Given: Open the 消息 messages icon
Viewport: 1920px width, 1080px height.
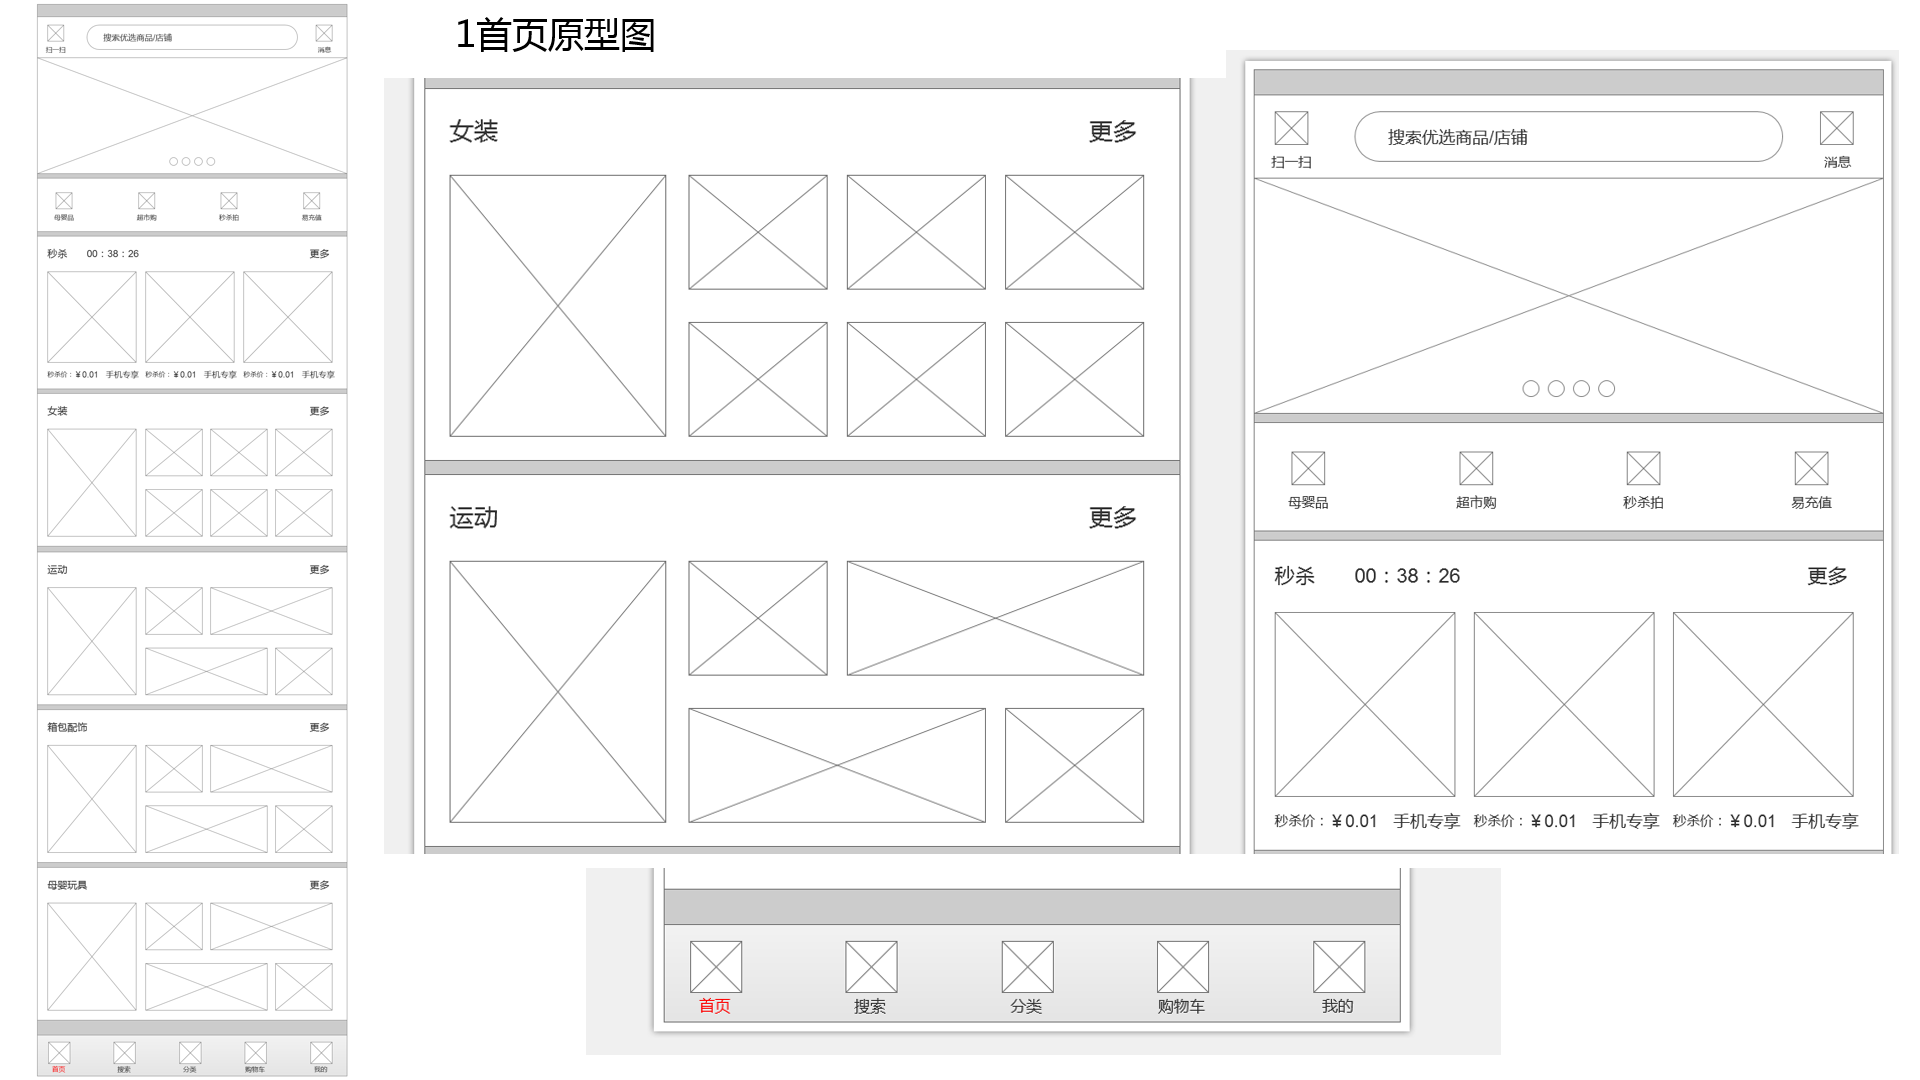Looking at the screenshot, I should (1837, 130).
